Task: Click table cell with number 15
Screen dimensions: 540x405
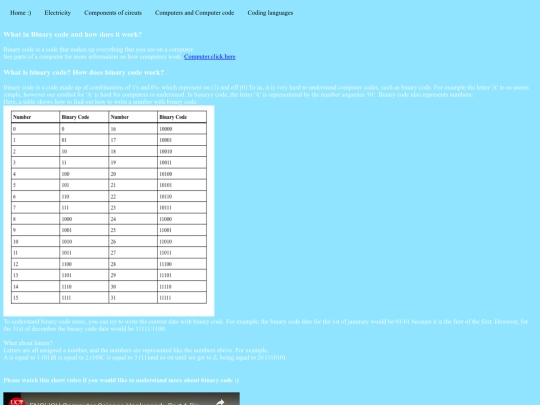Action: pyautogui.click(x=35, y=298)
